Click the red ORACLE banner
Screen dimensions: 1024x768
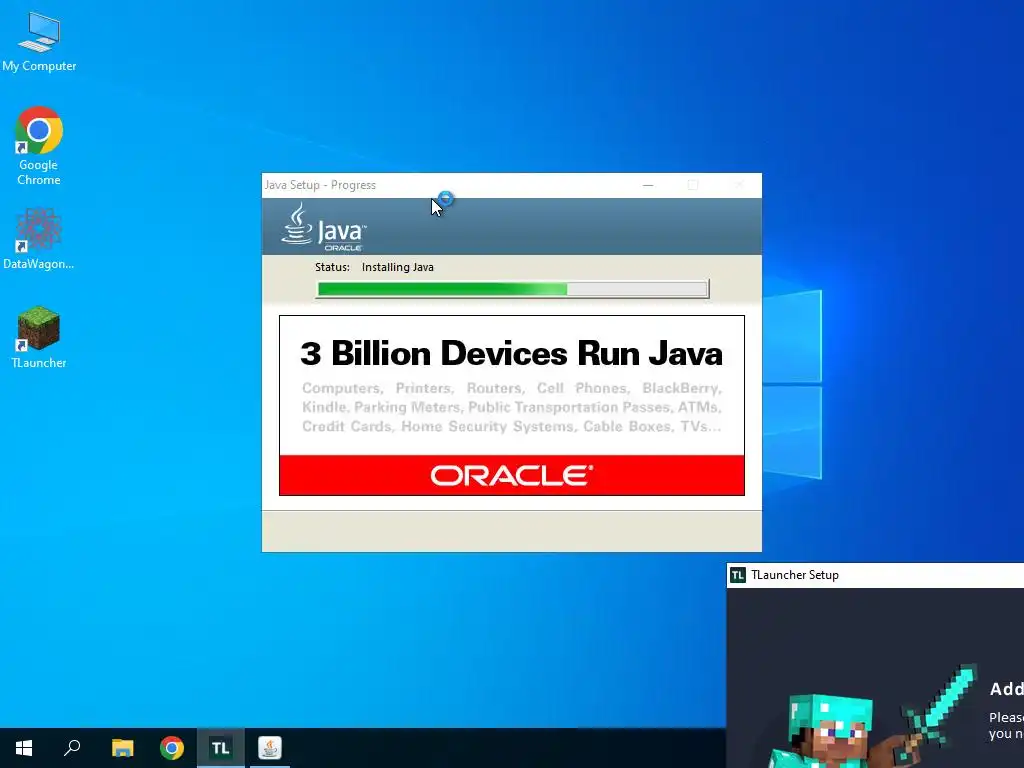512,475
